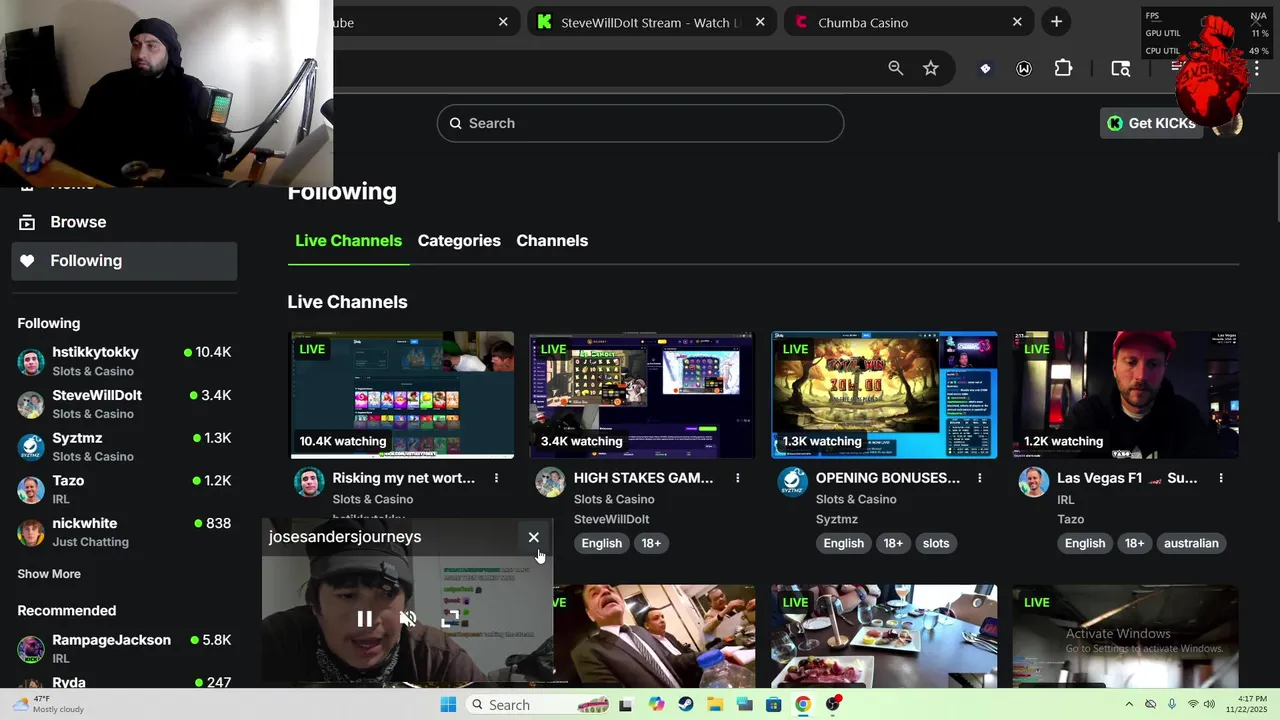Open the stream thumbnail with 3.4K watching
1280x720 pixels.
641,395
